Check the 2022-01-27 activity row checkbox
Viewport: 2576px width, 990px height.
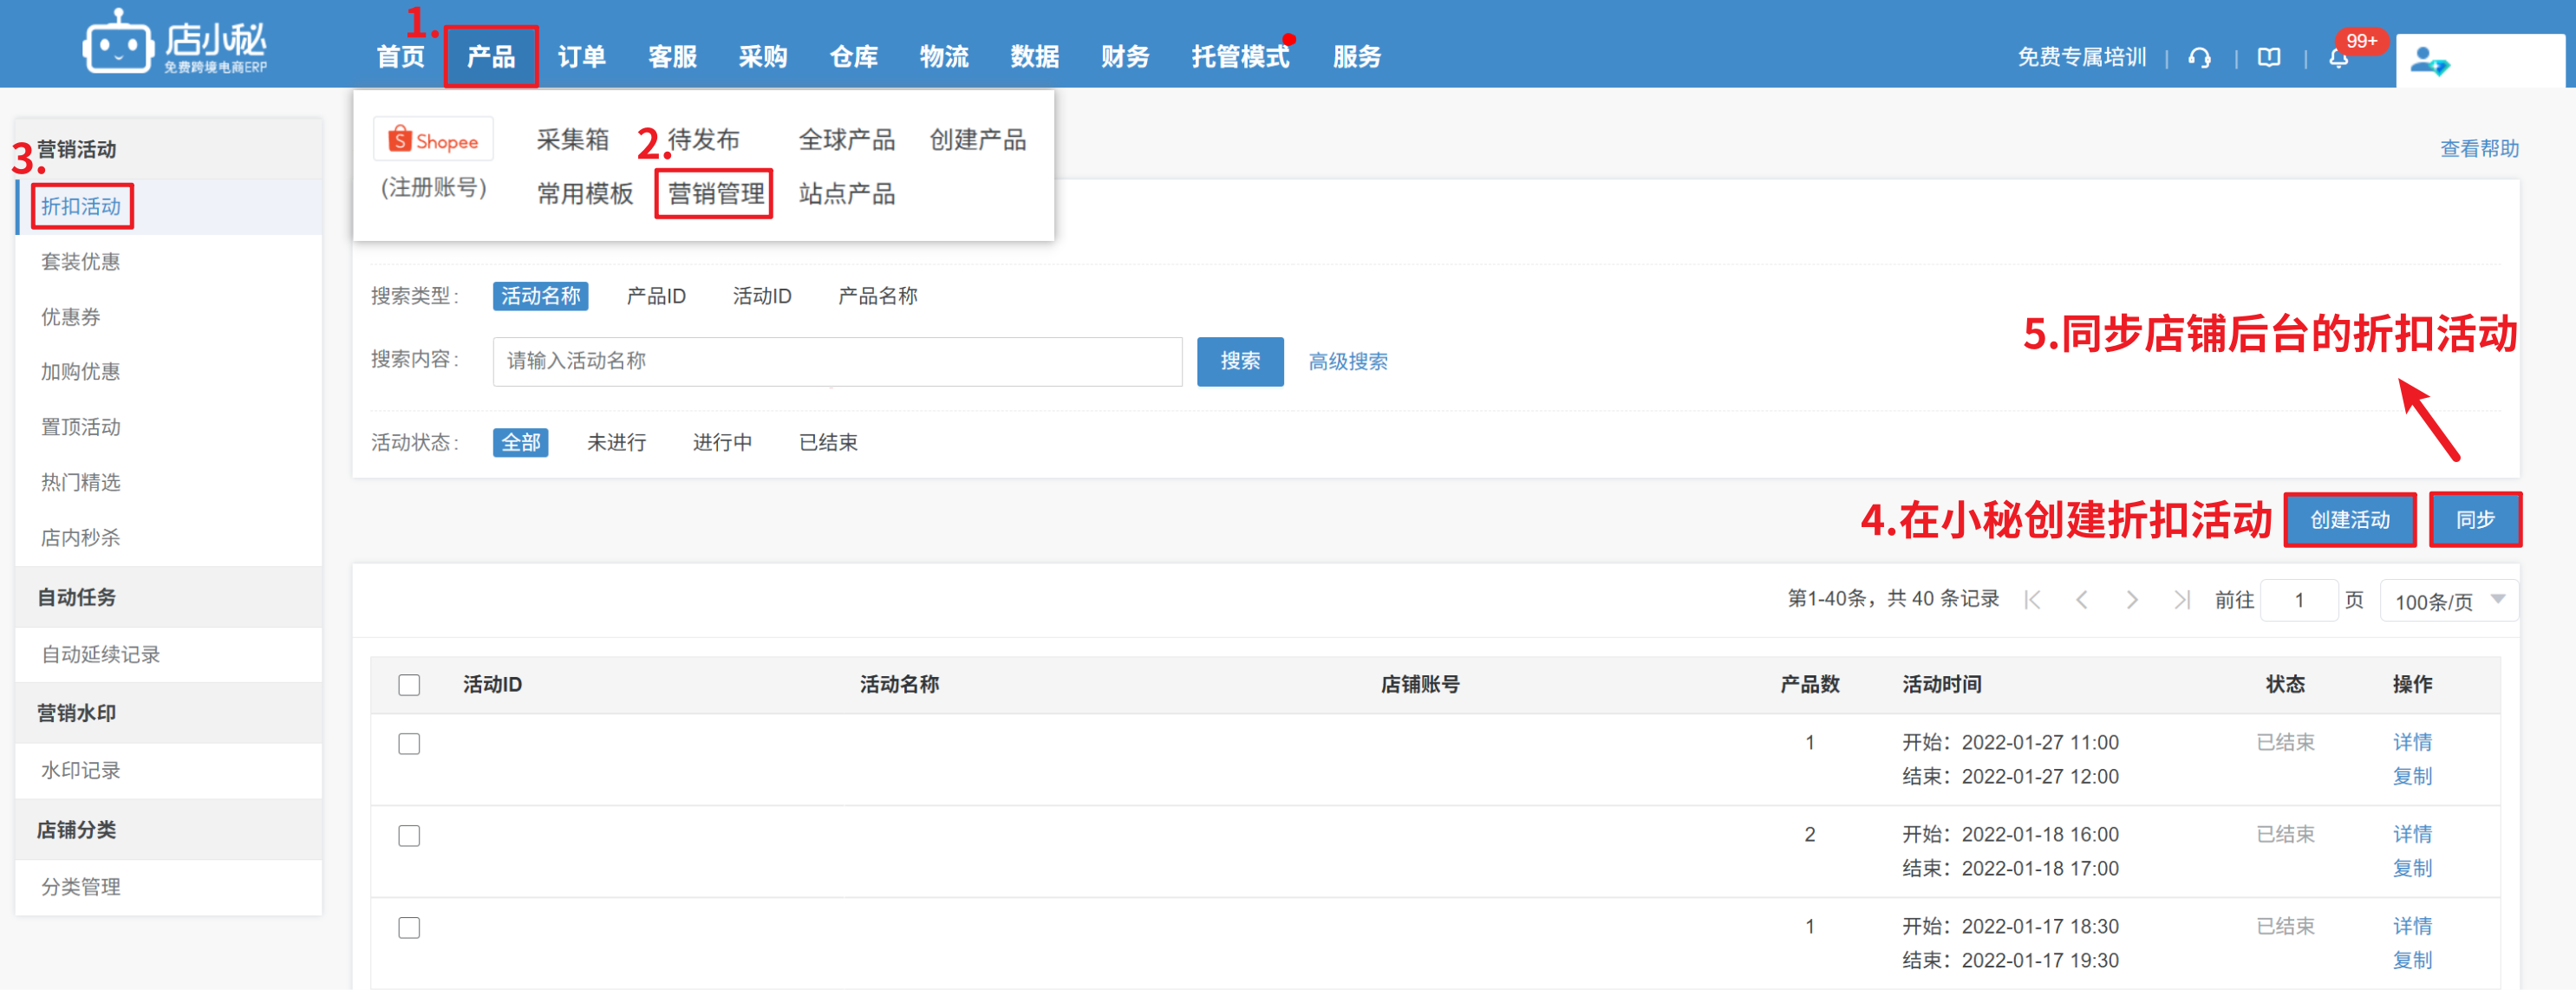click(409, 744)
